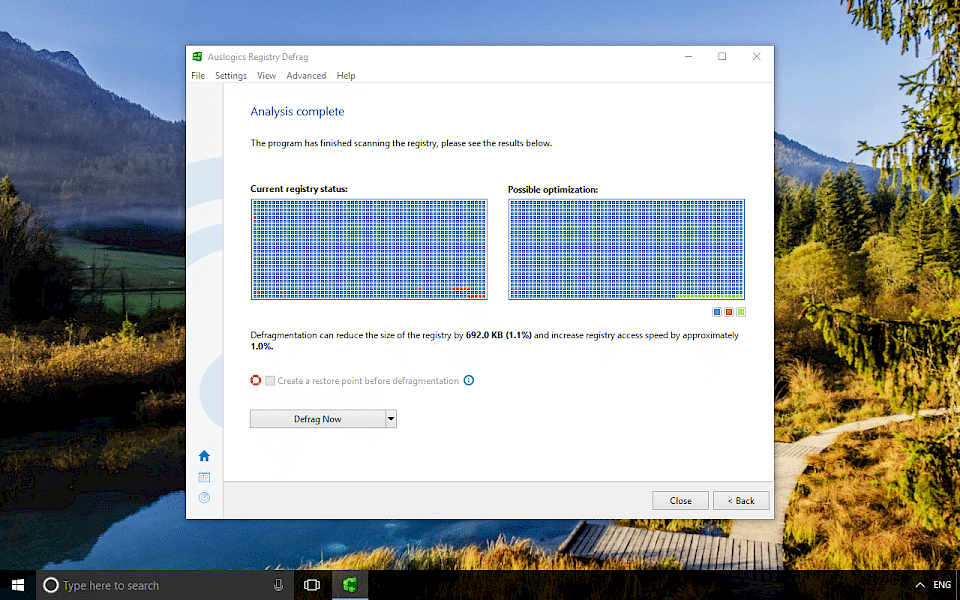Enable Create a restore point before defragmentation
This screenshot has width=960, height=600.
270,381
